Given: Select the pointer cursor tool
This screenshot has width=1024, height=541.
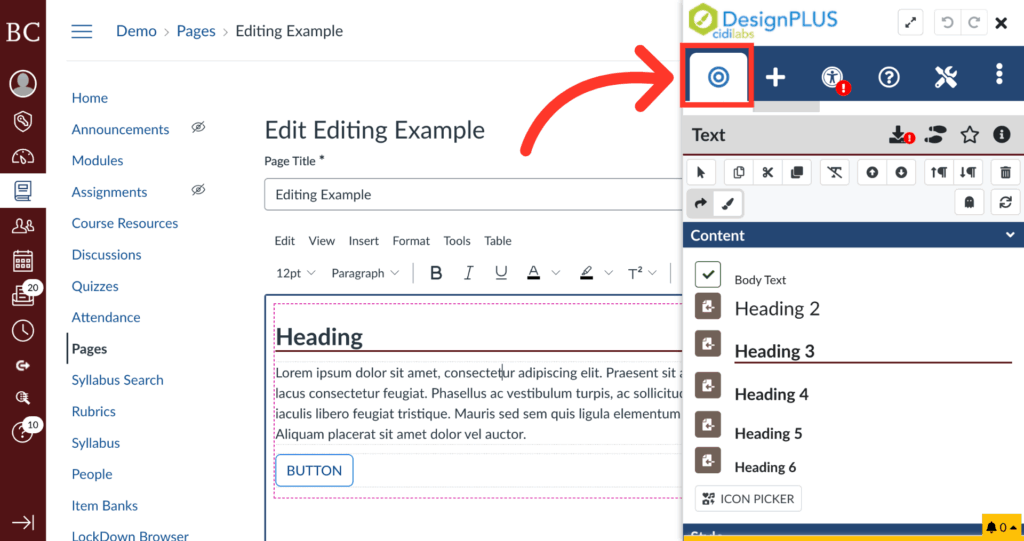Looking at the screenshot, I should (x=701, y=172).
